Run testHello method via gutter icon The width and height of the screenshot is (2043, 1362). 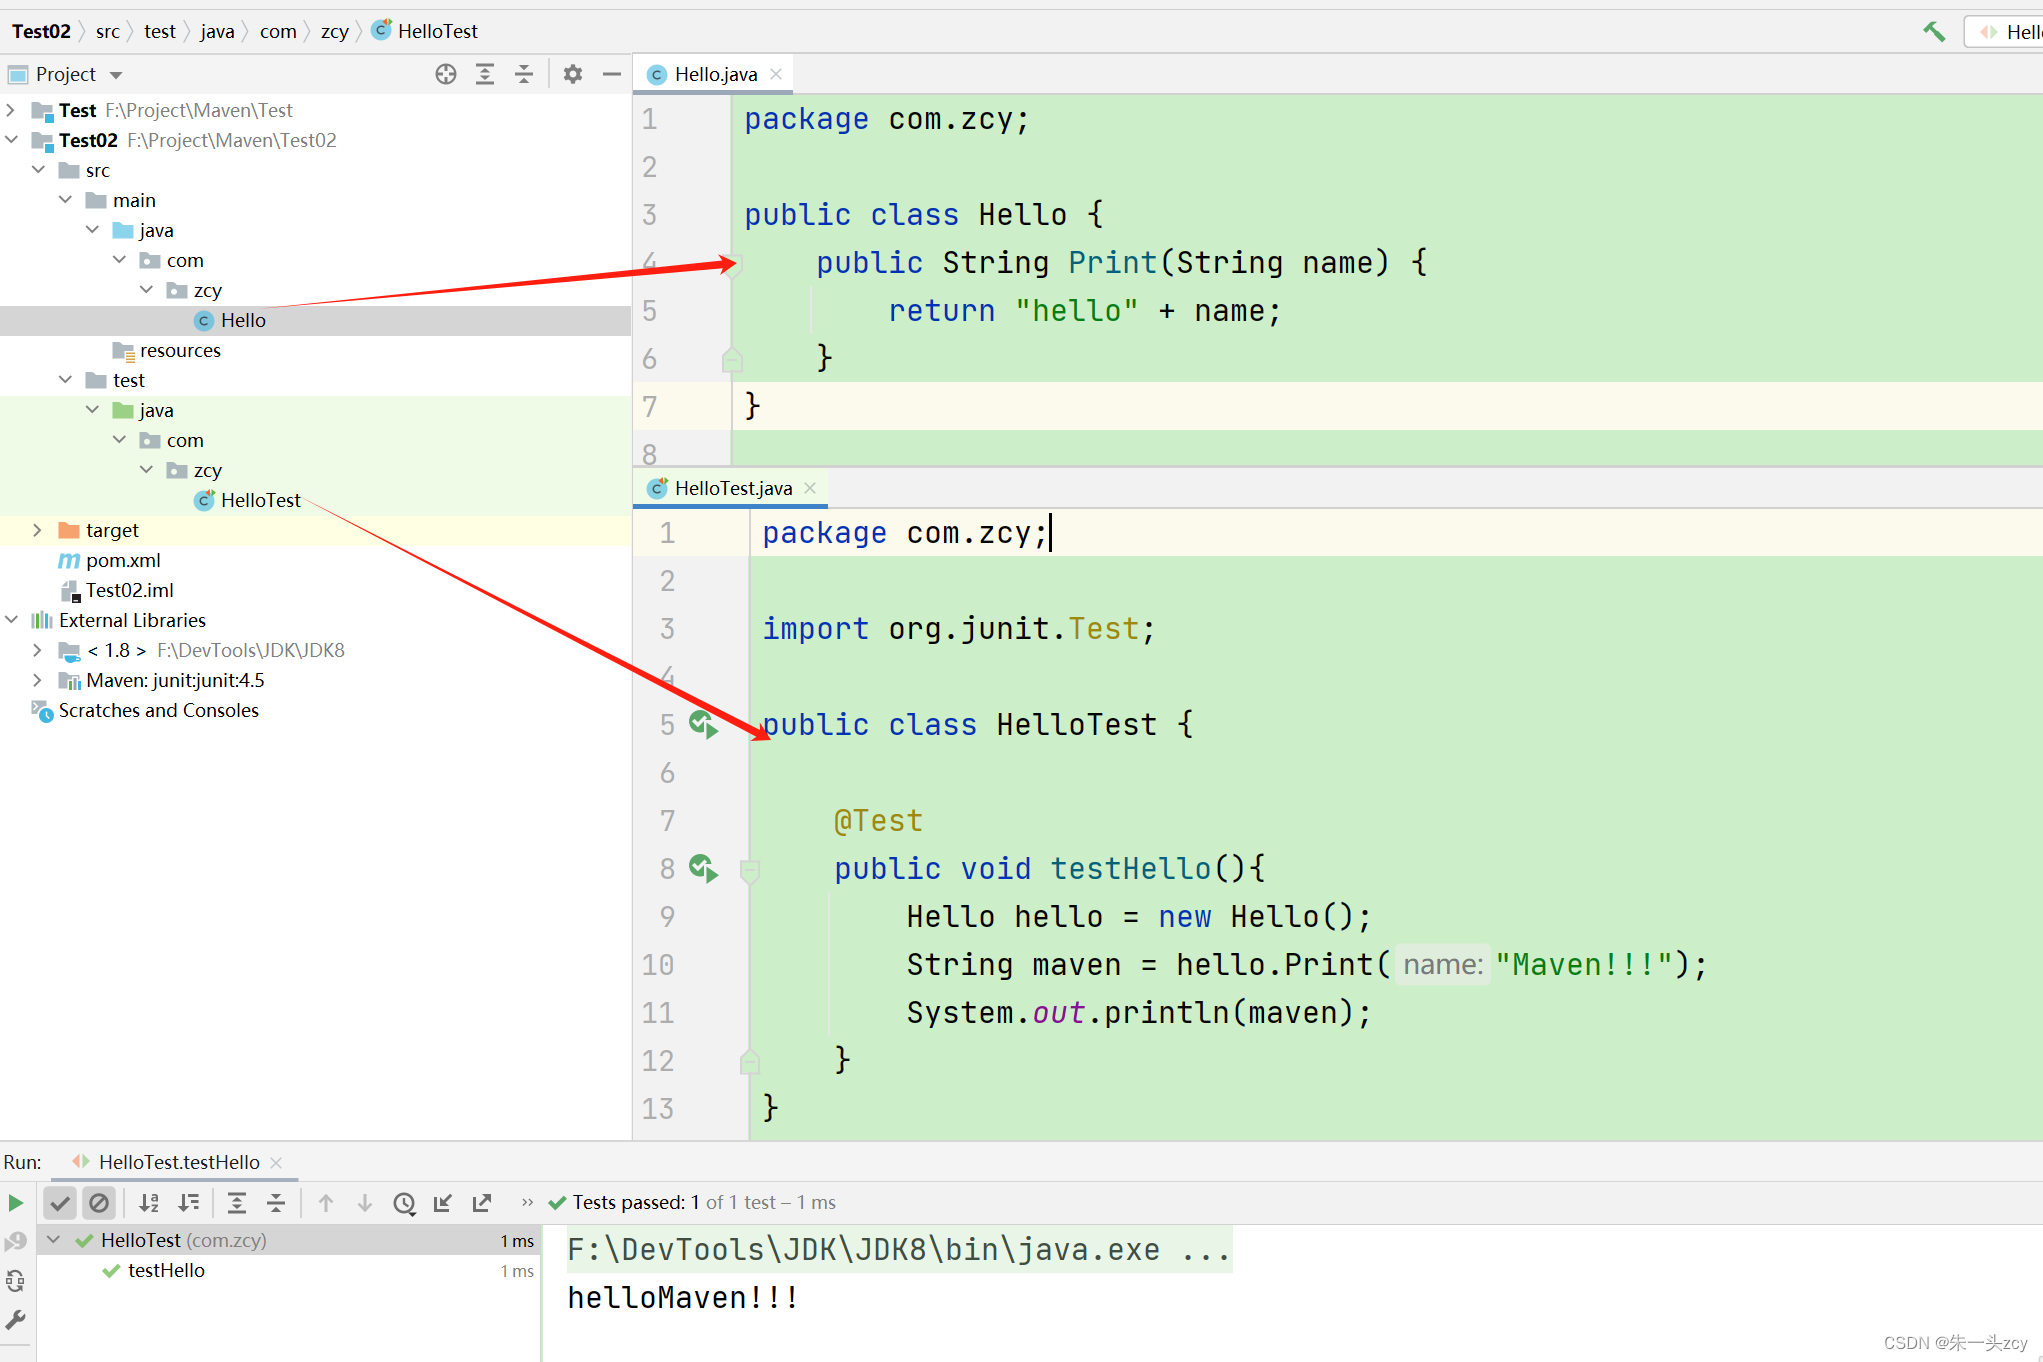pos(704,868)
